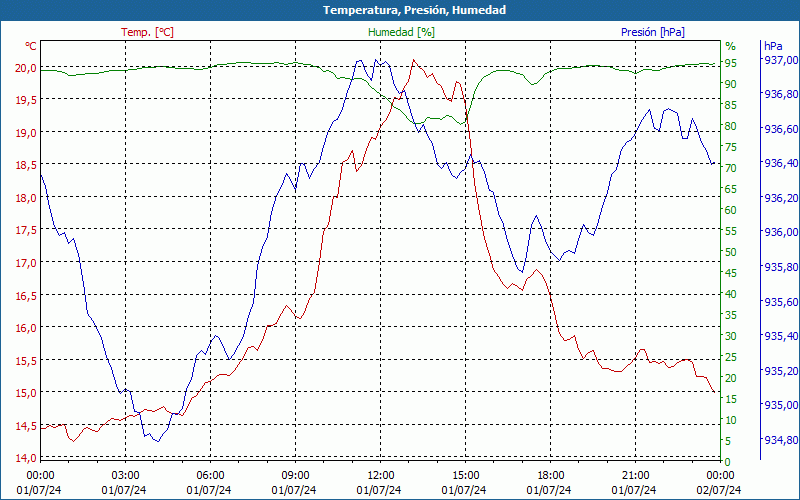This screenshot has width=800, height=500.
Task: Click the green "35" humidity axis value
Action: (x=731, y=315)
